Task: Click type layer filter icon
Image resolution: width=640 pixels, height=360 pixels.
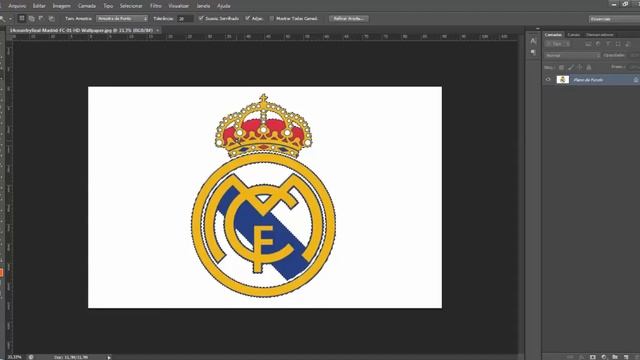Action: [608, 44]
